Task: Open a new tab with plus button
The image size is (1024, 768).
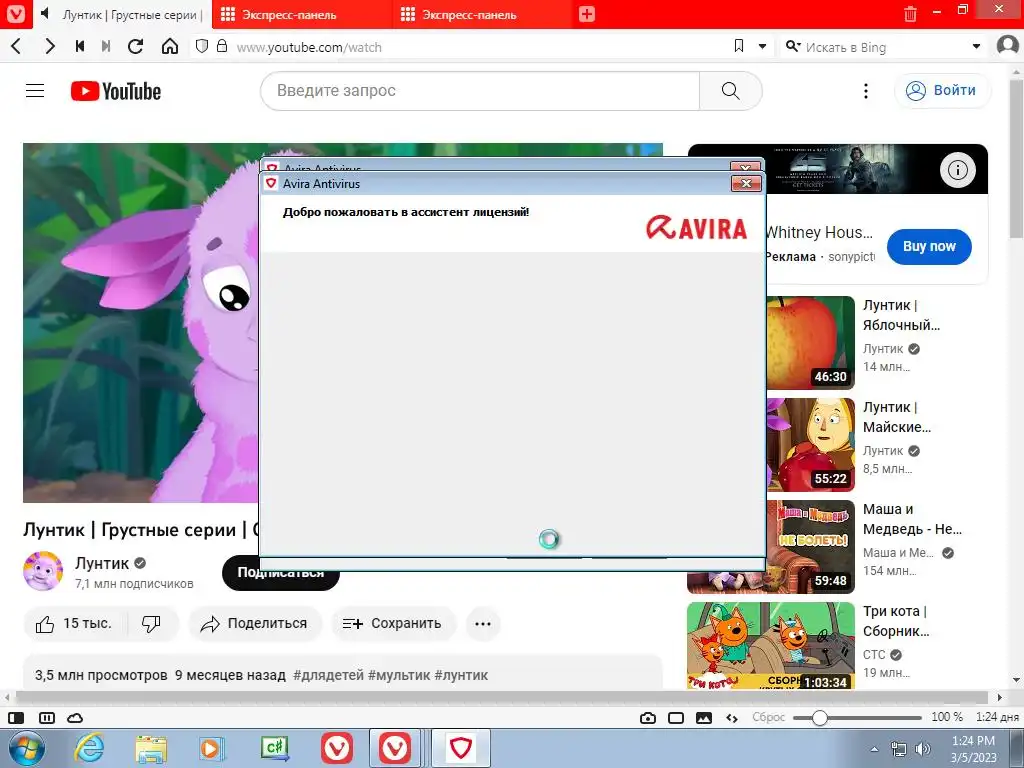Action: click(586, 14)
